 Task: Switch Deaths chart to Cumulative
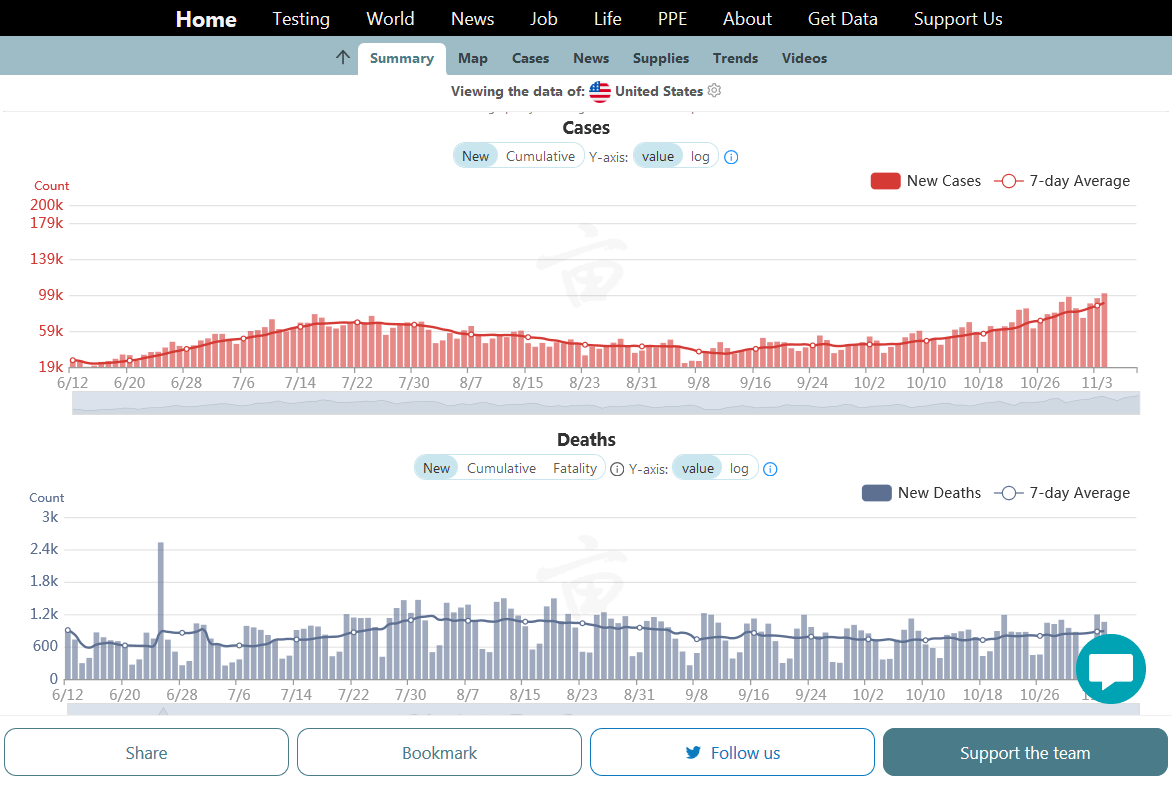coord(501,468)
